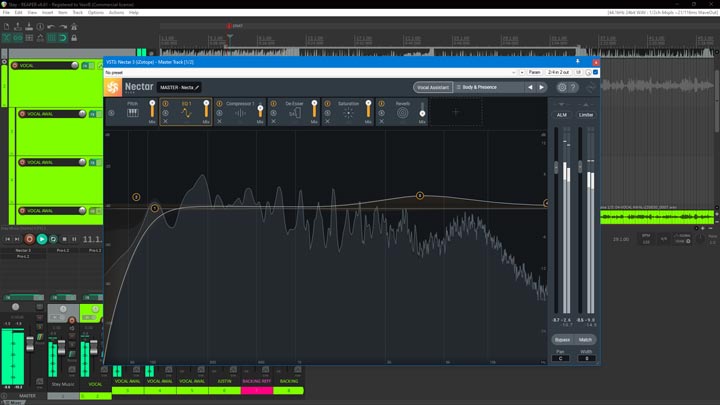
Task: Click REAPER undo arrow
Action: (51, 27)
